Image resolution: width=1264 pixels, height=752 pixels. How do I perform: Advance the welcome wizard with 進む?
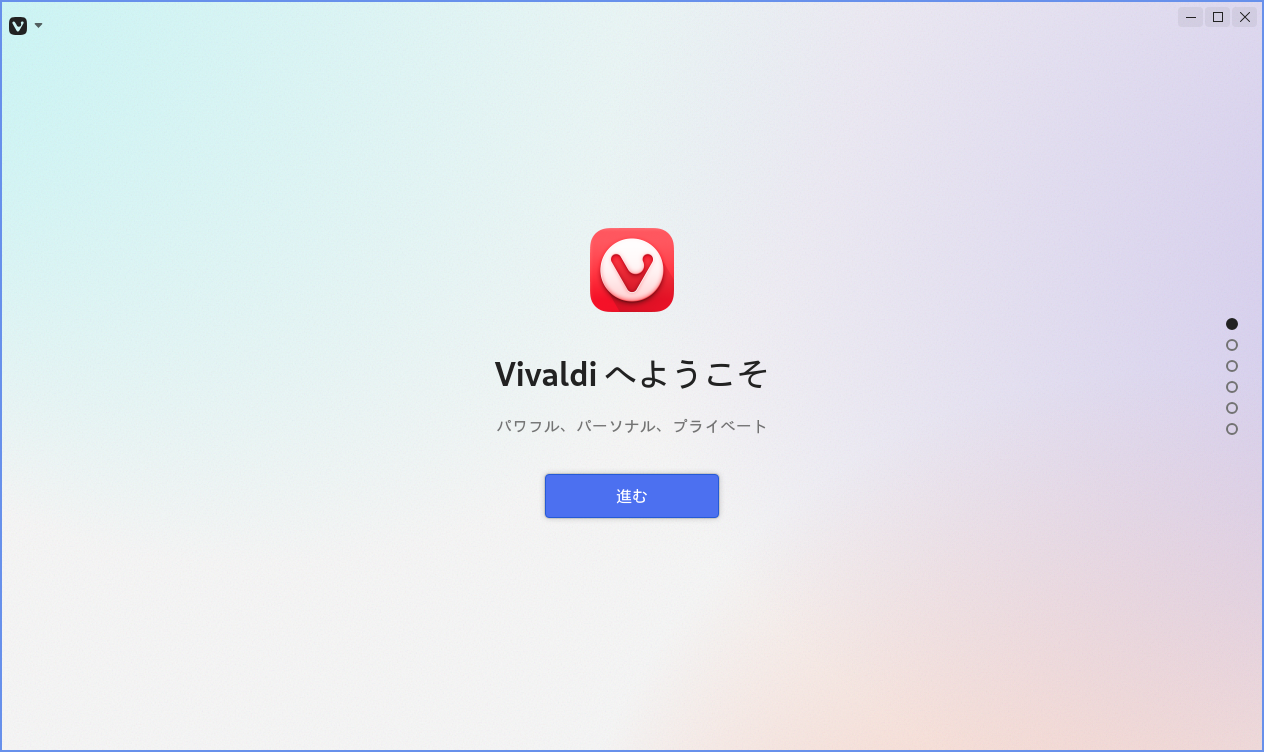coord(632,496)
